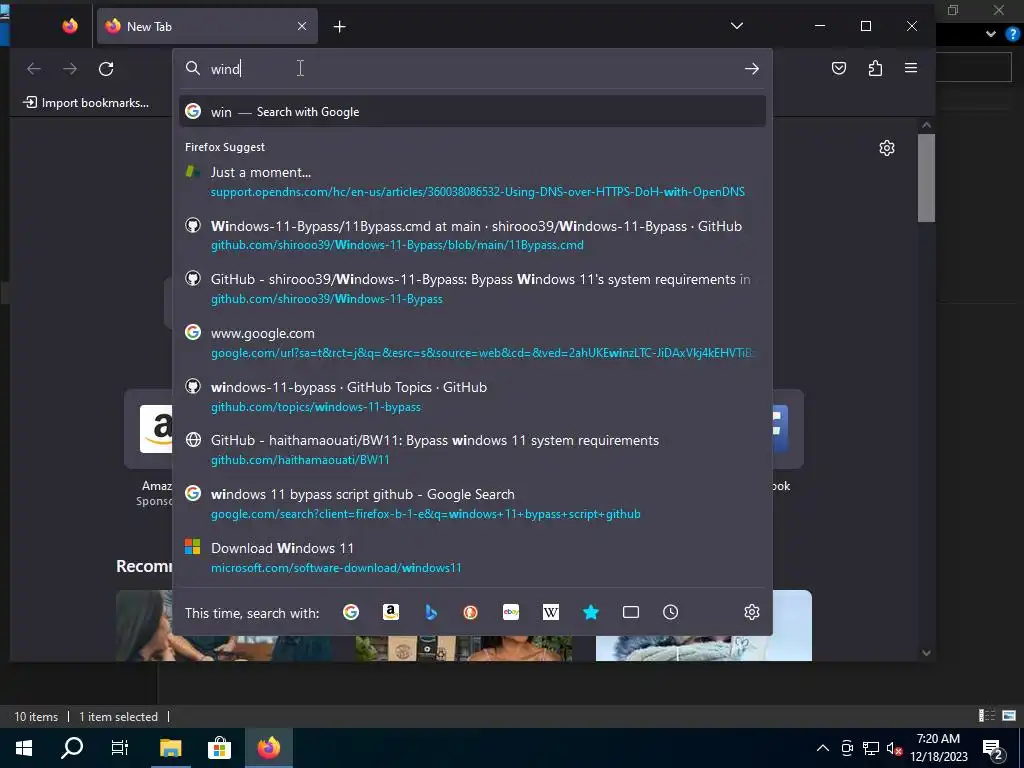
Task: Click the Go arrow in address bar
Action: coord(752,69)
